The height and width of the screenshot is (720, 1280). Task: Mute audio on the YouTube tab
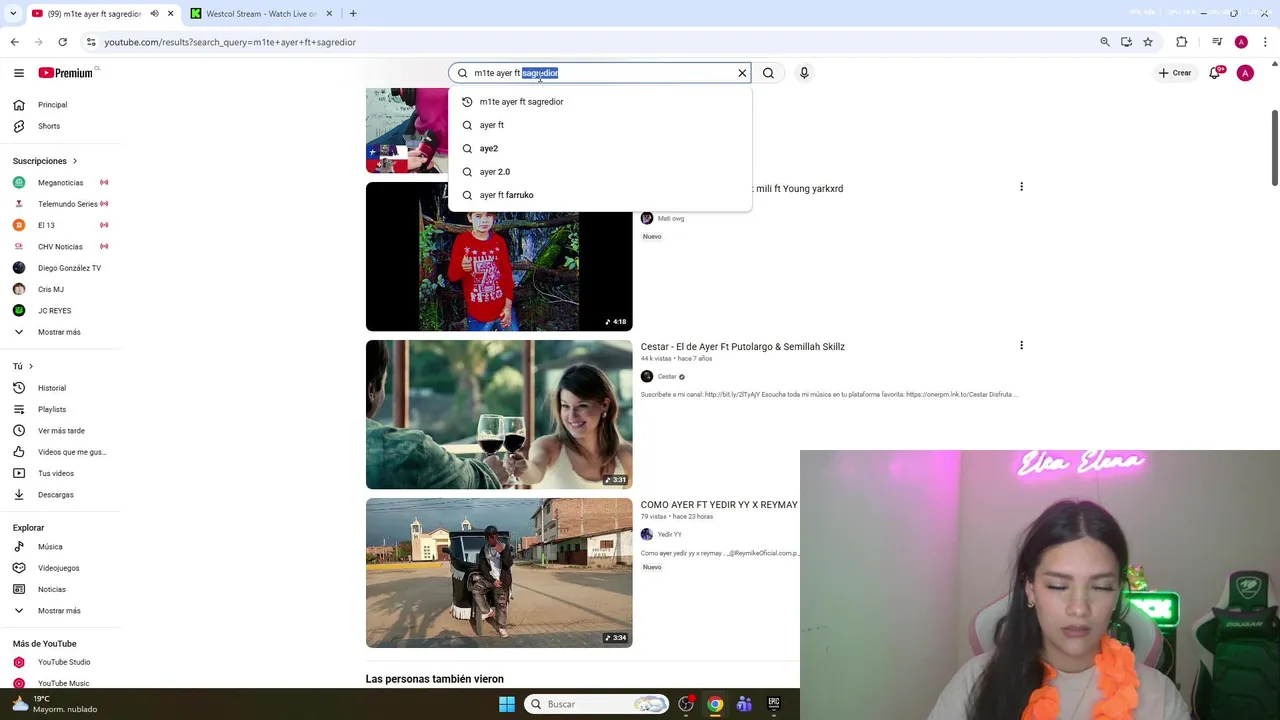click(x=154, y=14)
